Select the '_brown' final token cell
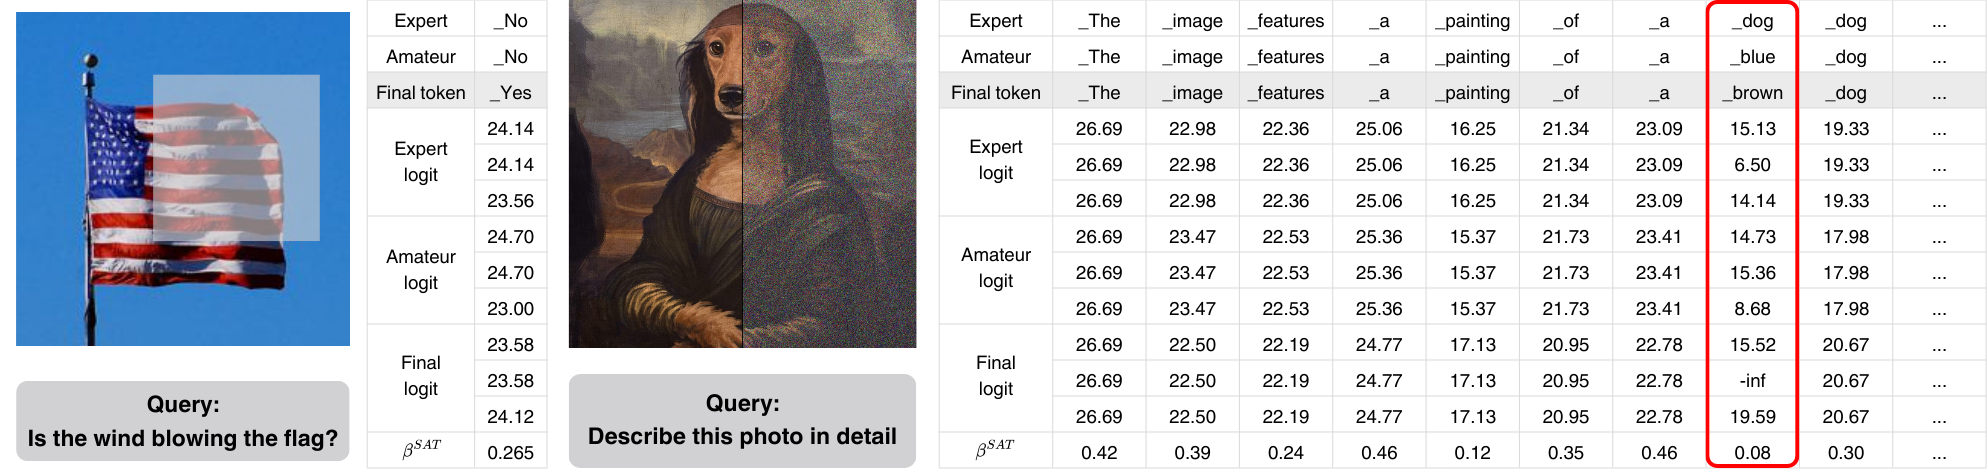Viewport: 1987px width, 473px height. [x=1752, y=93]
